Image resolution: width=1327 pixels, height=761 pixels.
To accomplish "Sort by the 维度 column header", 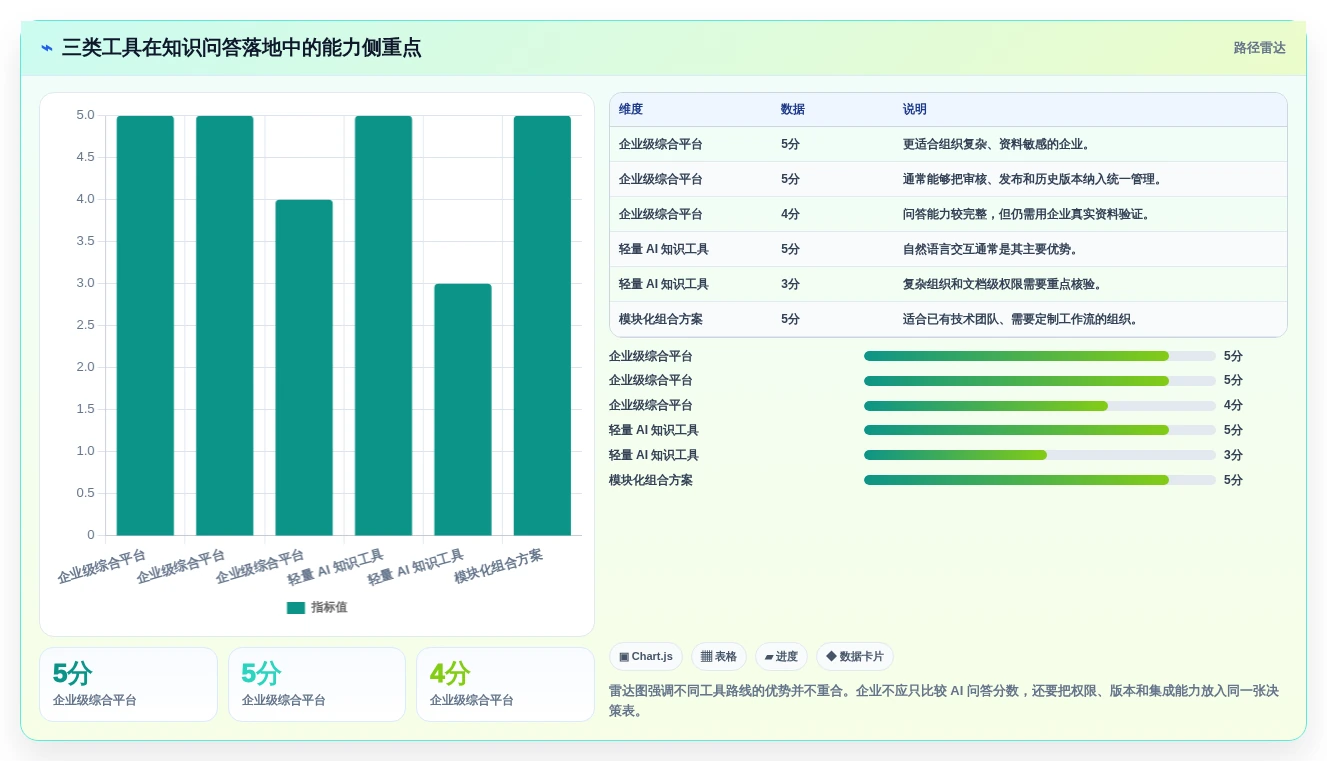I will coord(631,110).
